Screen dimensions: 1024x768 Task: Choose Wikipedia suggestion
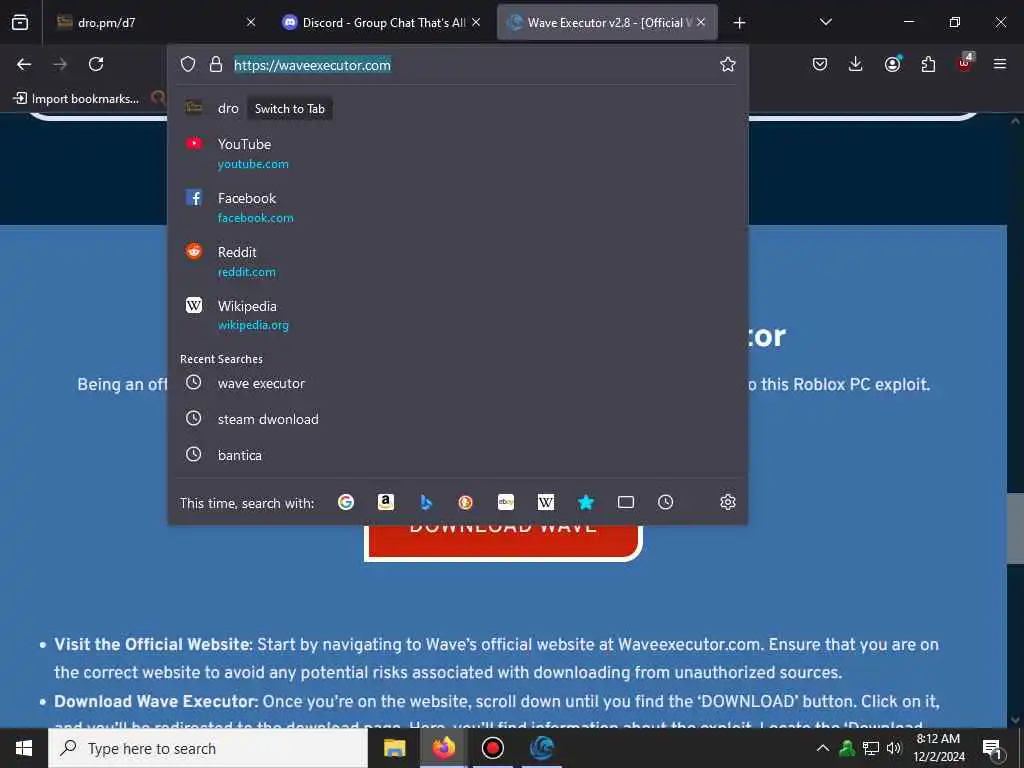click(x=457, y=315)
